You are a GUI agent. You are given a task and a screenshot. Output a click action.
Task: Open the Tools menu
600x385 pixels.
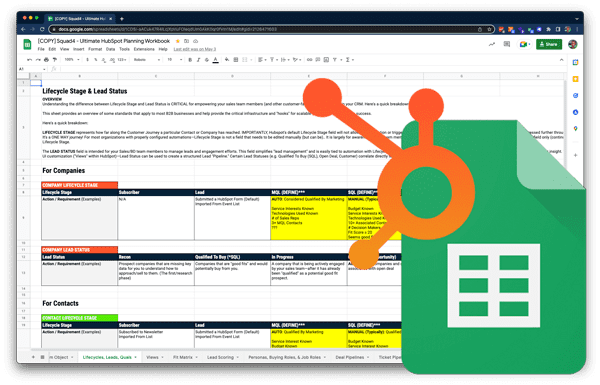pos(124,49)
